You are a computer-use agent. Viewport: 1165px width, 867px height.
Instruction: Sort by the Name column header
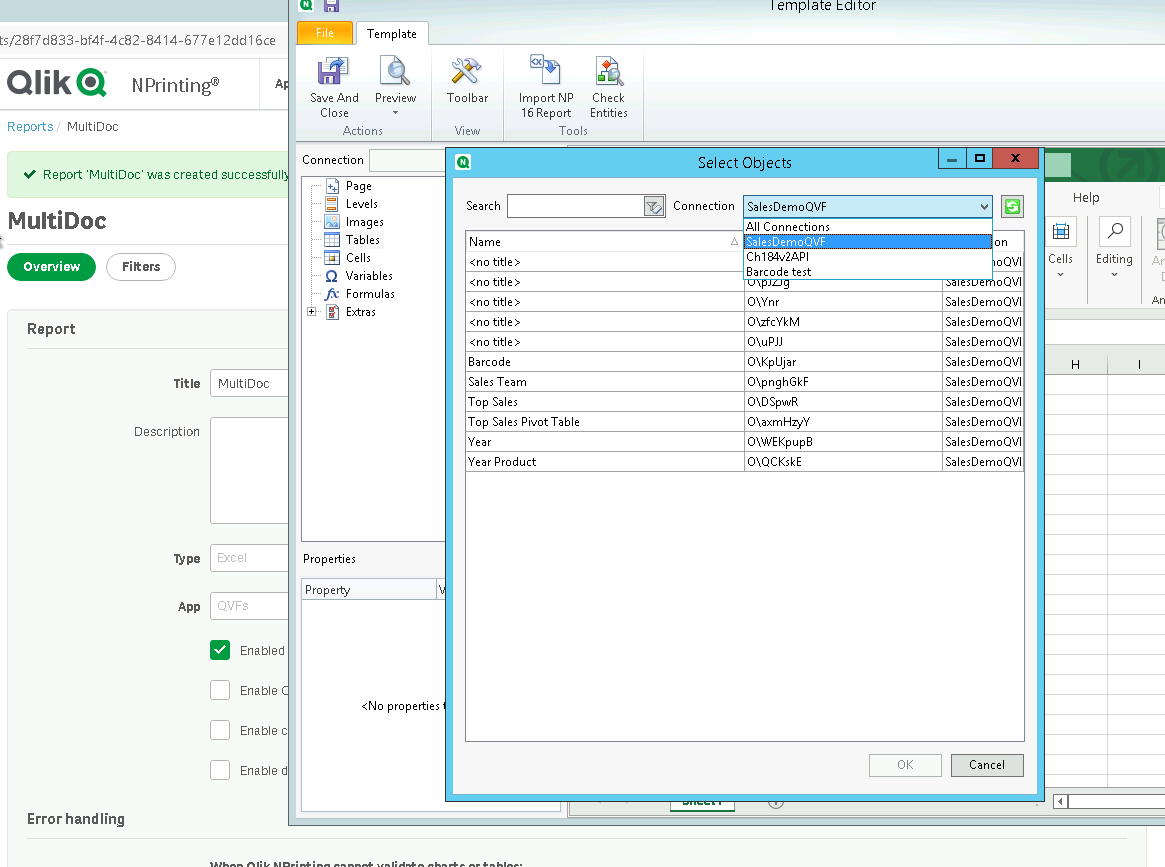[x=604, y=241]
